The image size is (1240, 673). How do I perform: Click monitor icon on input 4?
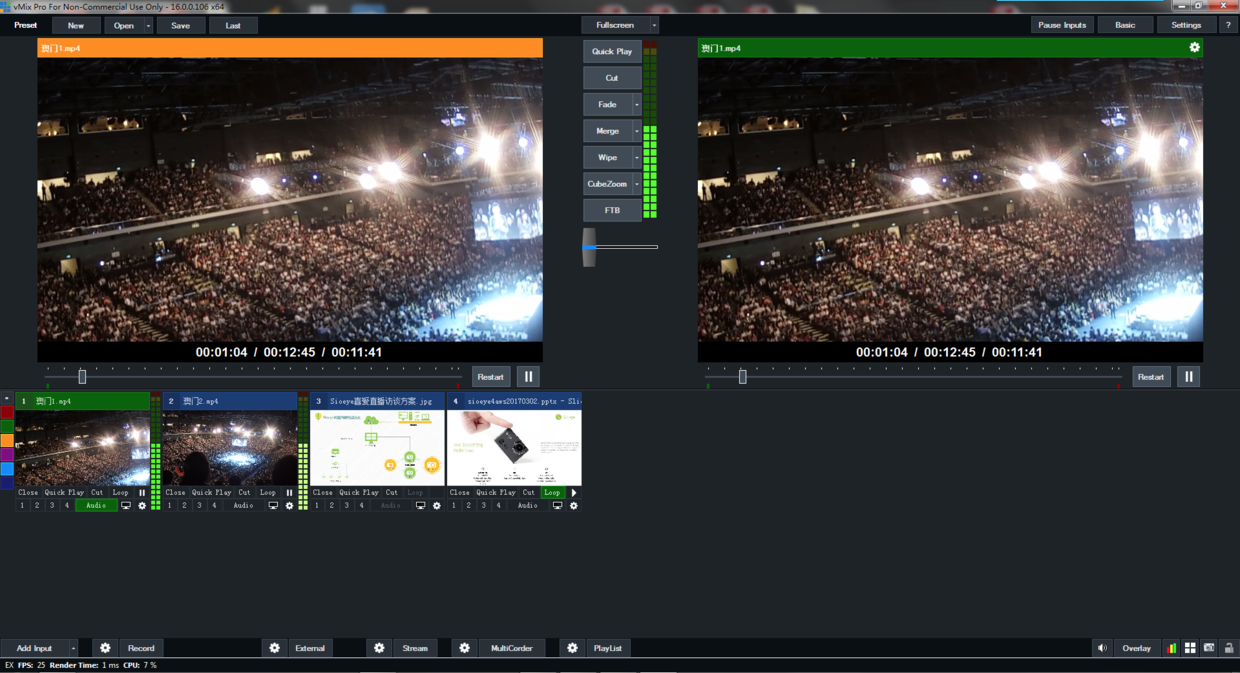tap(557, 506)
